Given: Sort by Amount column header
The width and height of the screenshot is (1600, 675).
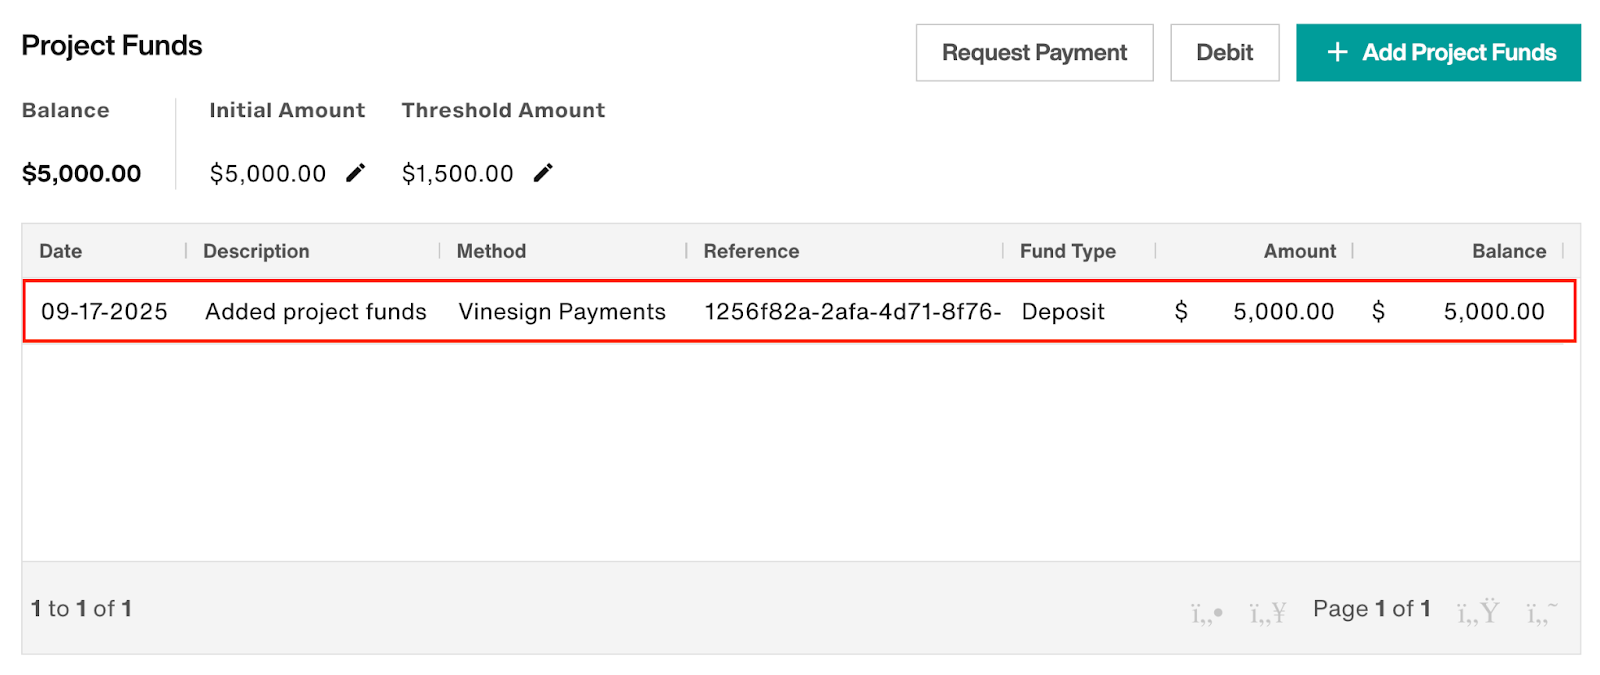Looking at the screenshot, I should coord(1299,251).
